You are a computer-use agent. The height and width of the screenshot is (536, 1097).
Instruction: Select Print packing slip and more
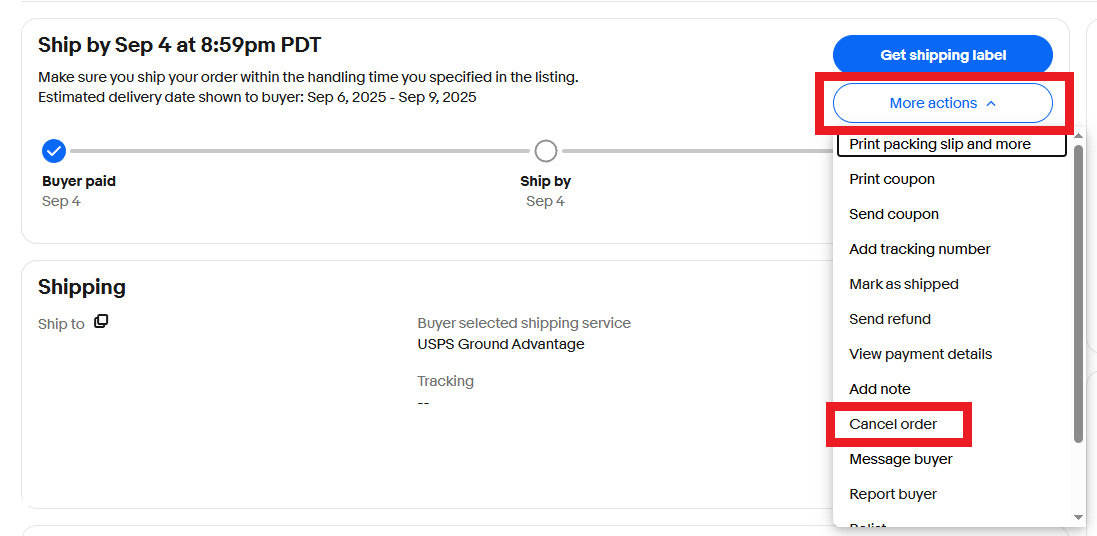pos(940,144)
